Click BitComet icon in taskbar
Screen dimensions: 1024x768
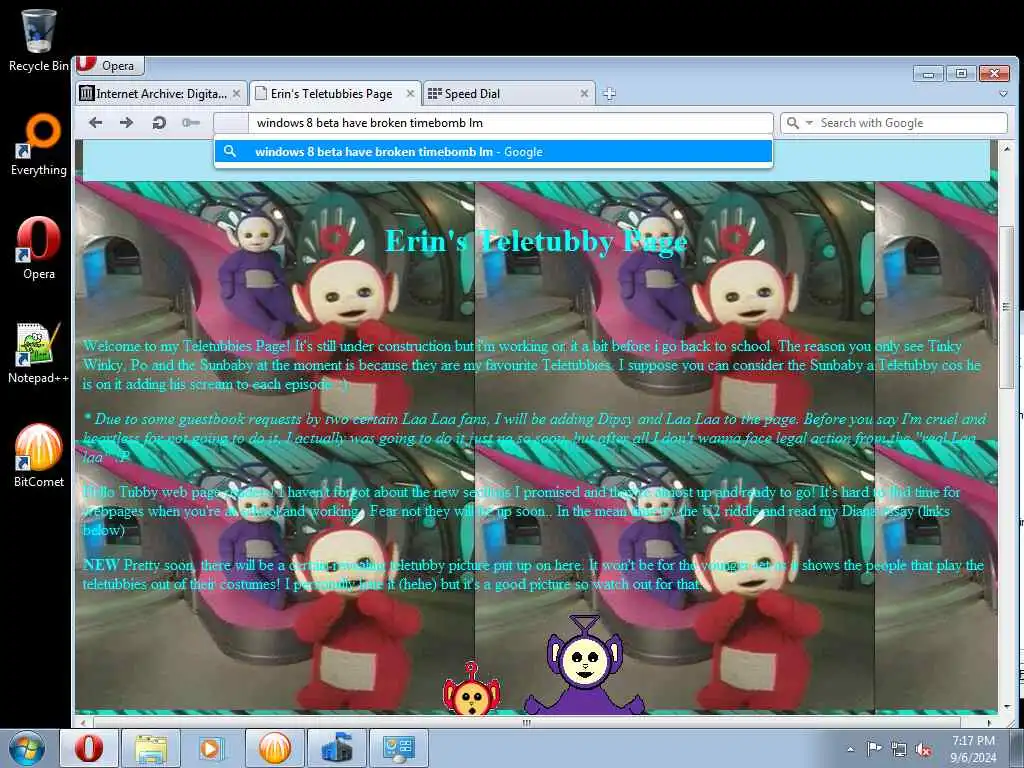(274, 748)
